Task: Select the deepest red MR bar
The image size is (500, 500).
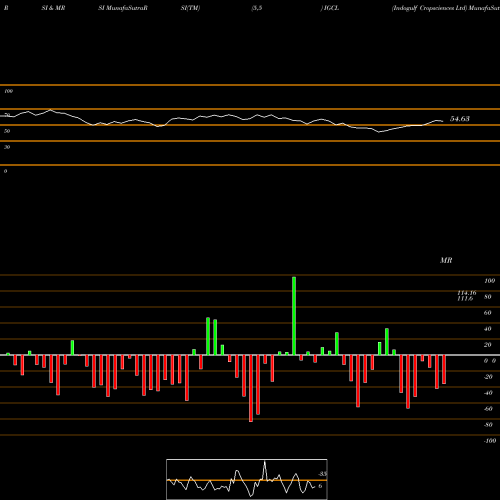Action: coord(251,388)
